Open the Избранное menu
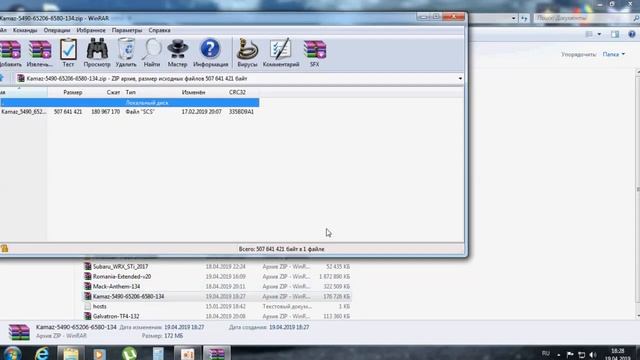Image resolution: width=640 pixels, height=360 pixels. (x=91, y=30)
